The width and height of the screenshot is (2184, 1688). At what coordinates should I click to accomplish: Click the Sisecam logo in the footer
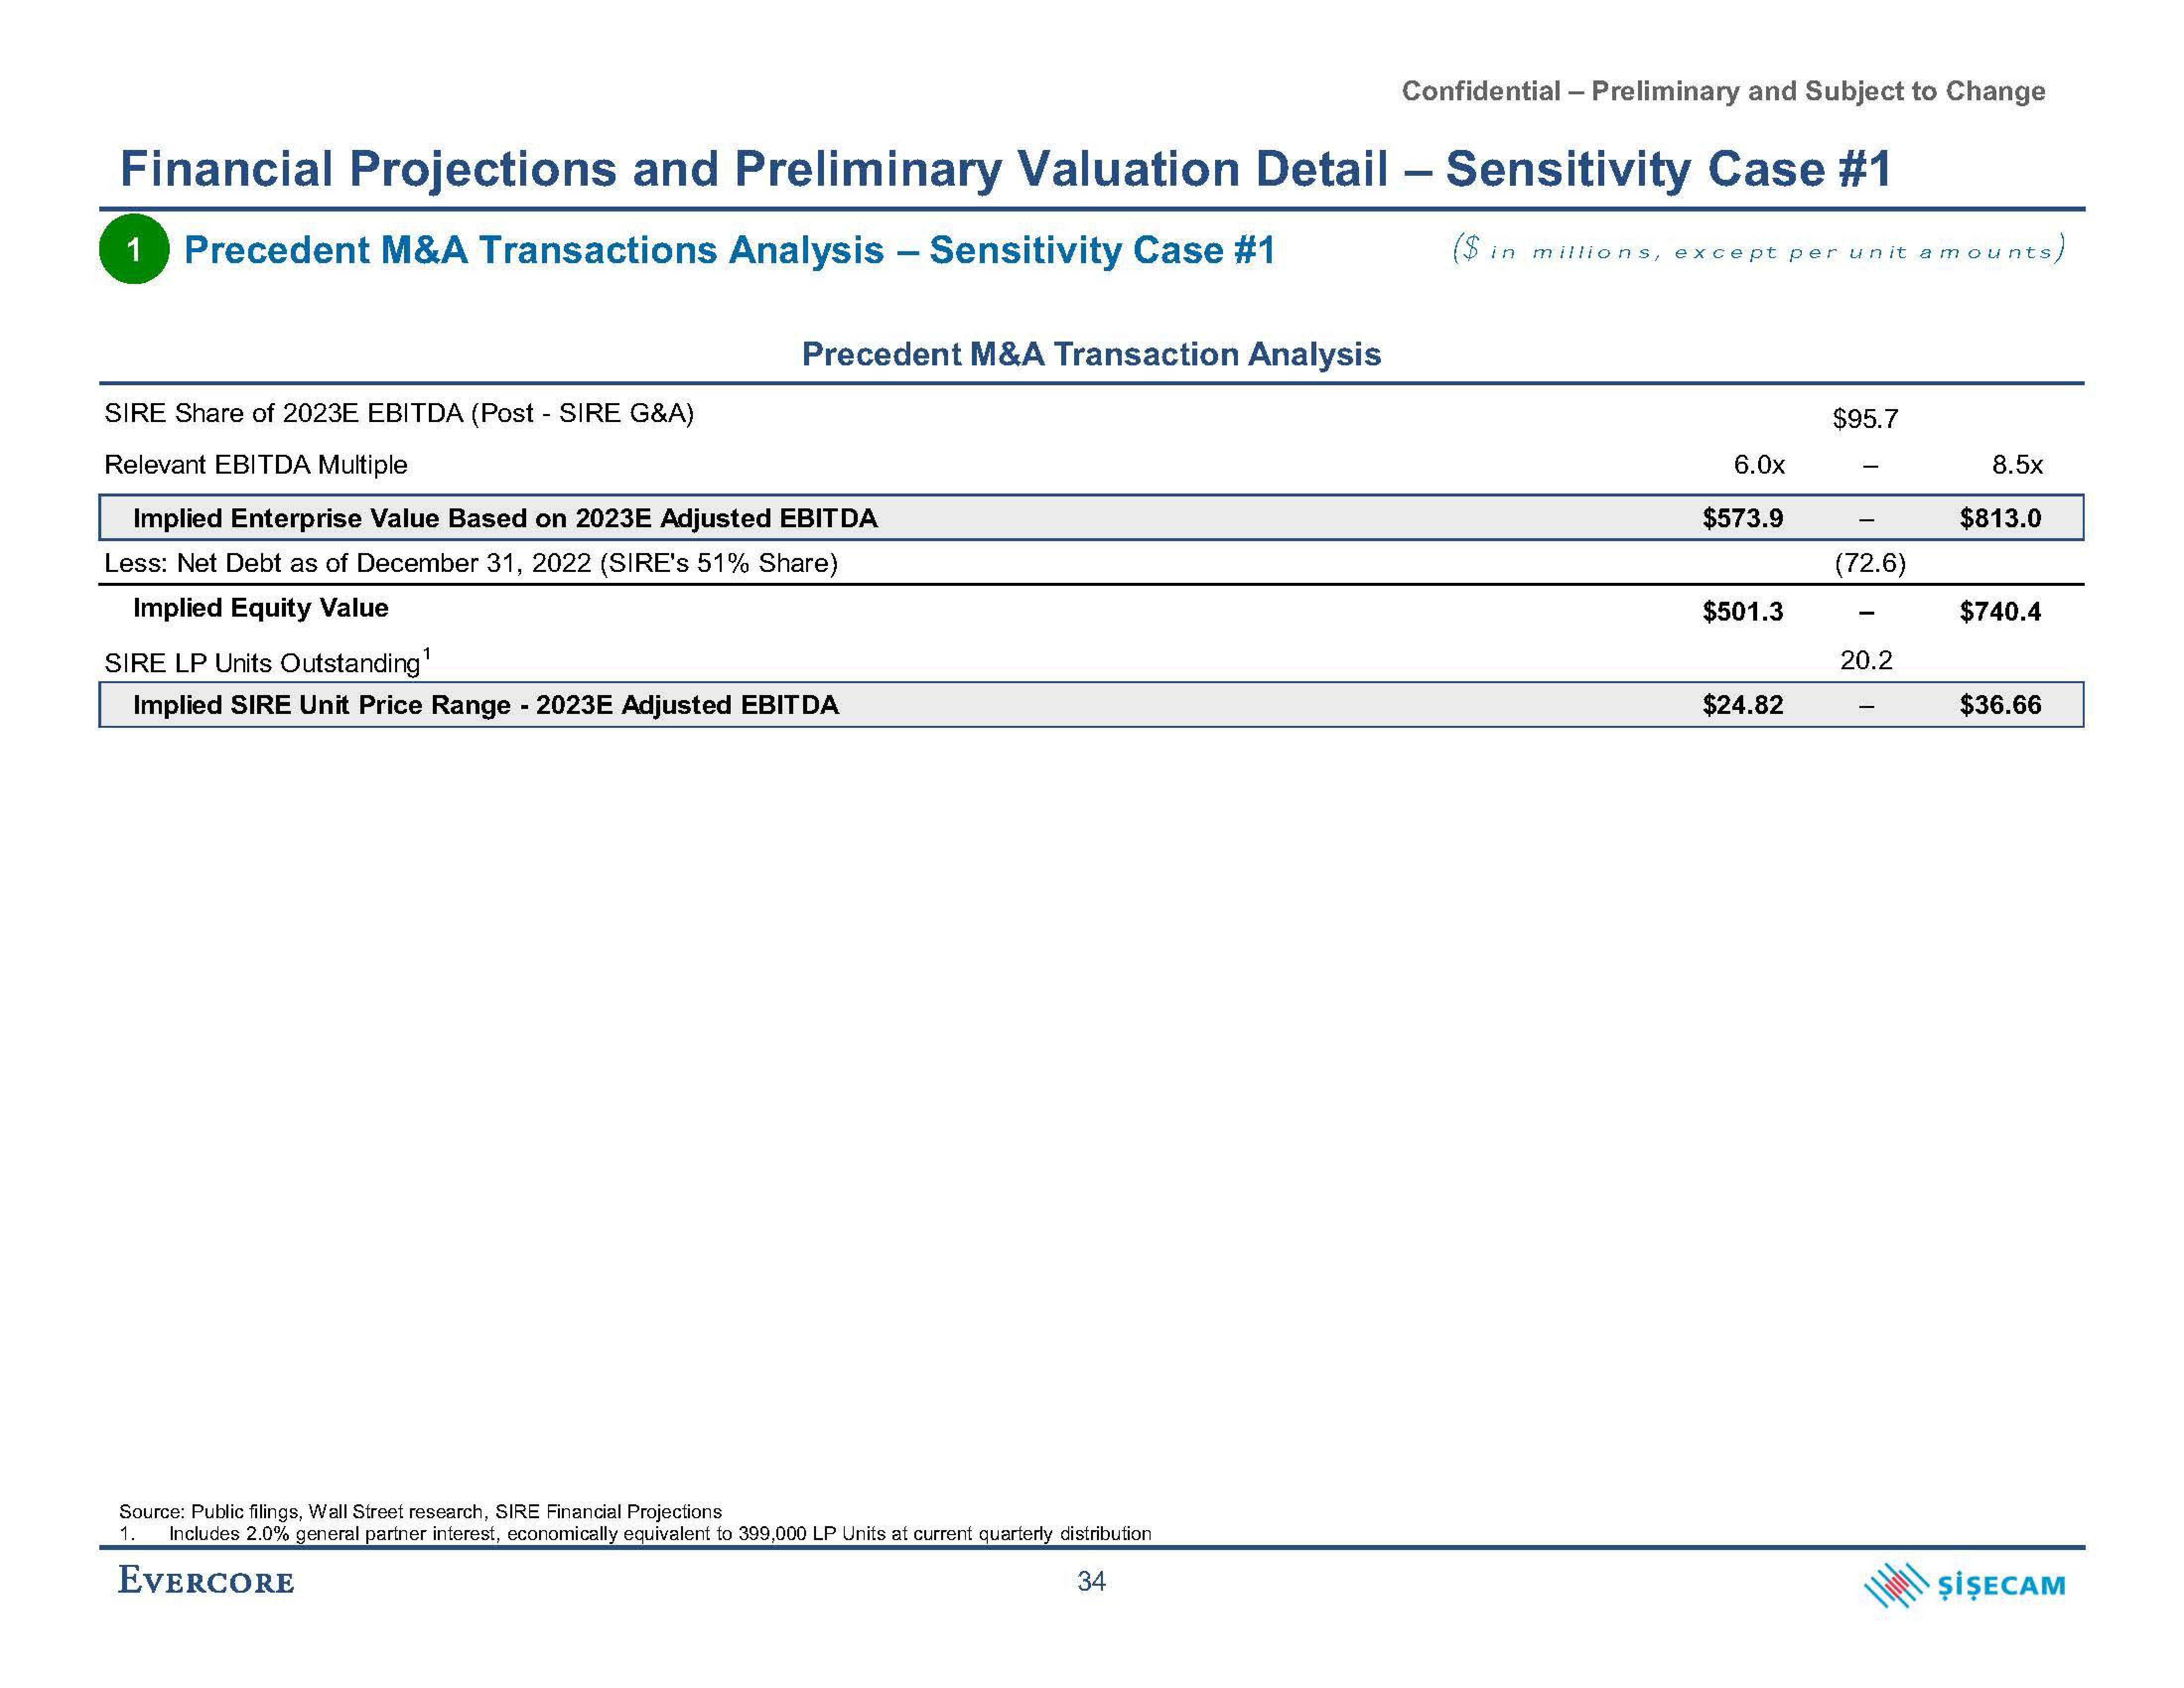tap(1965, 1585)
